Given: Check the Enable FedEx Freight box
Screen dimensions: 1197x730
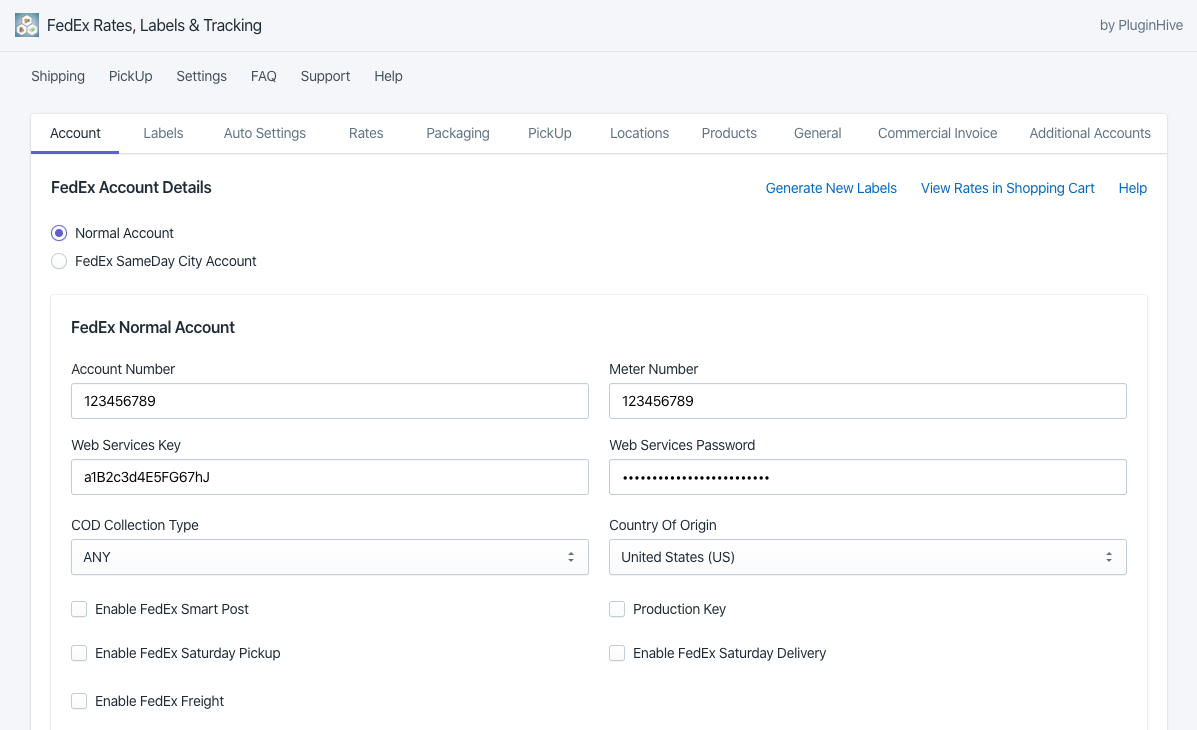Looking at the screenshot, I should (x=79, y=701).
